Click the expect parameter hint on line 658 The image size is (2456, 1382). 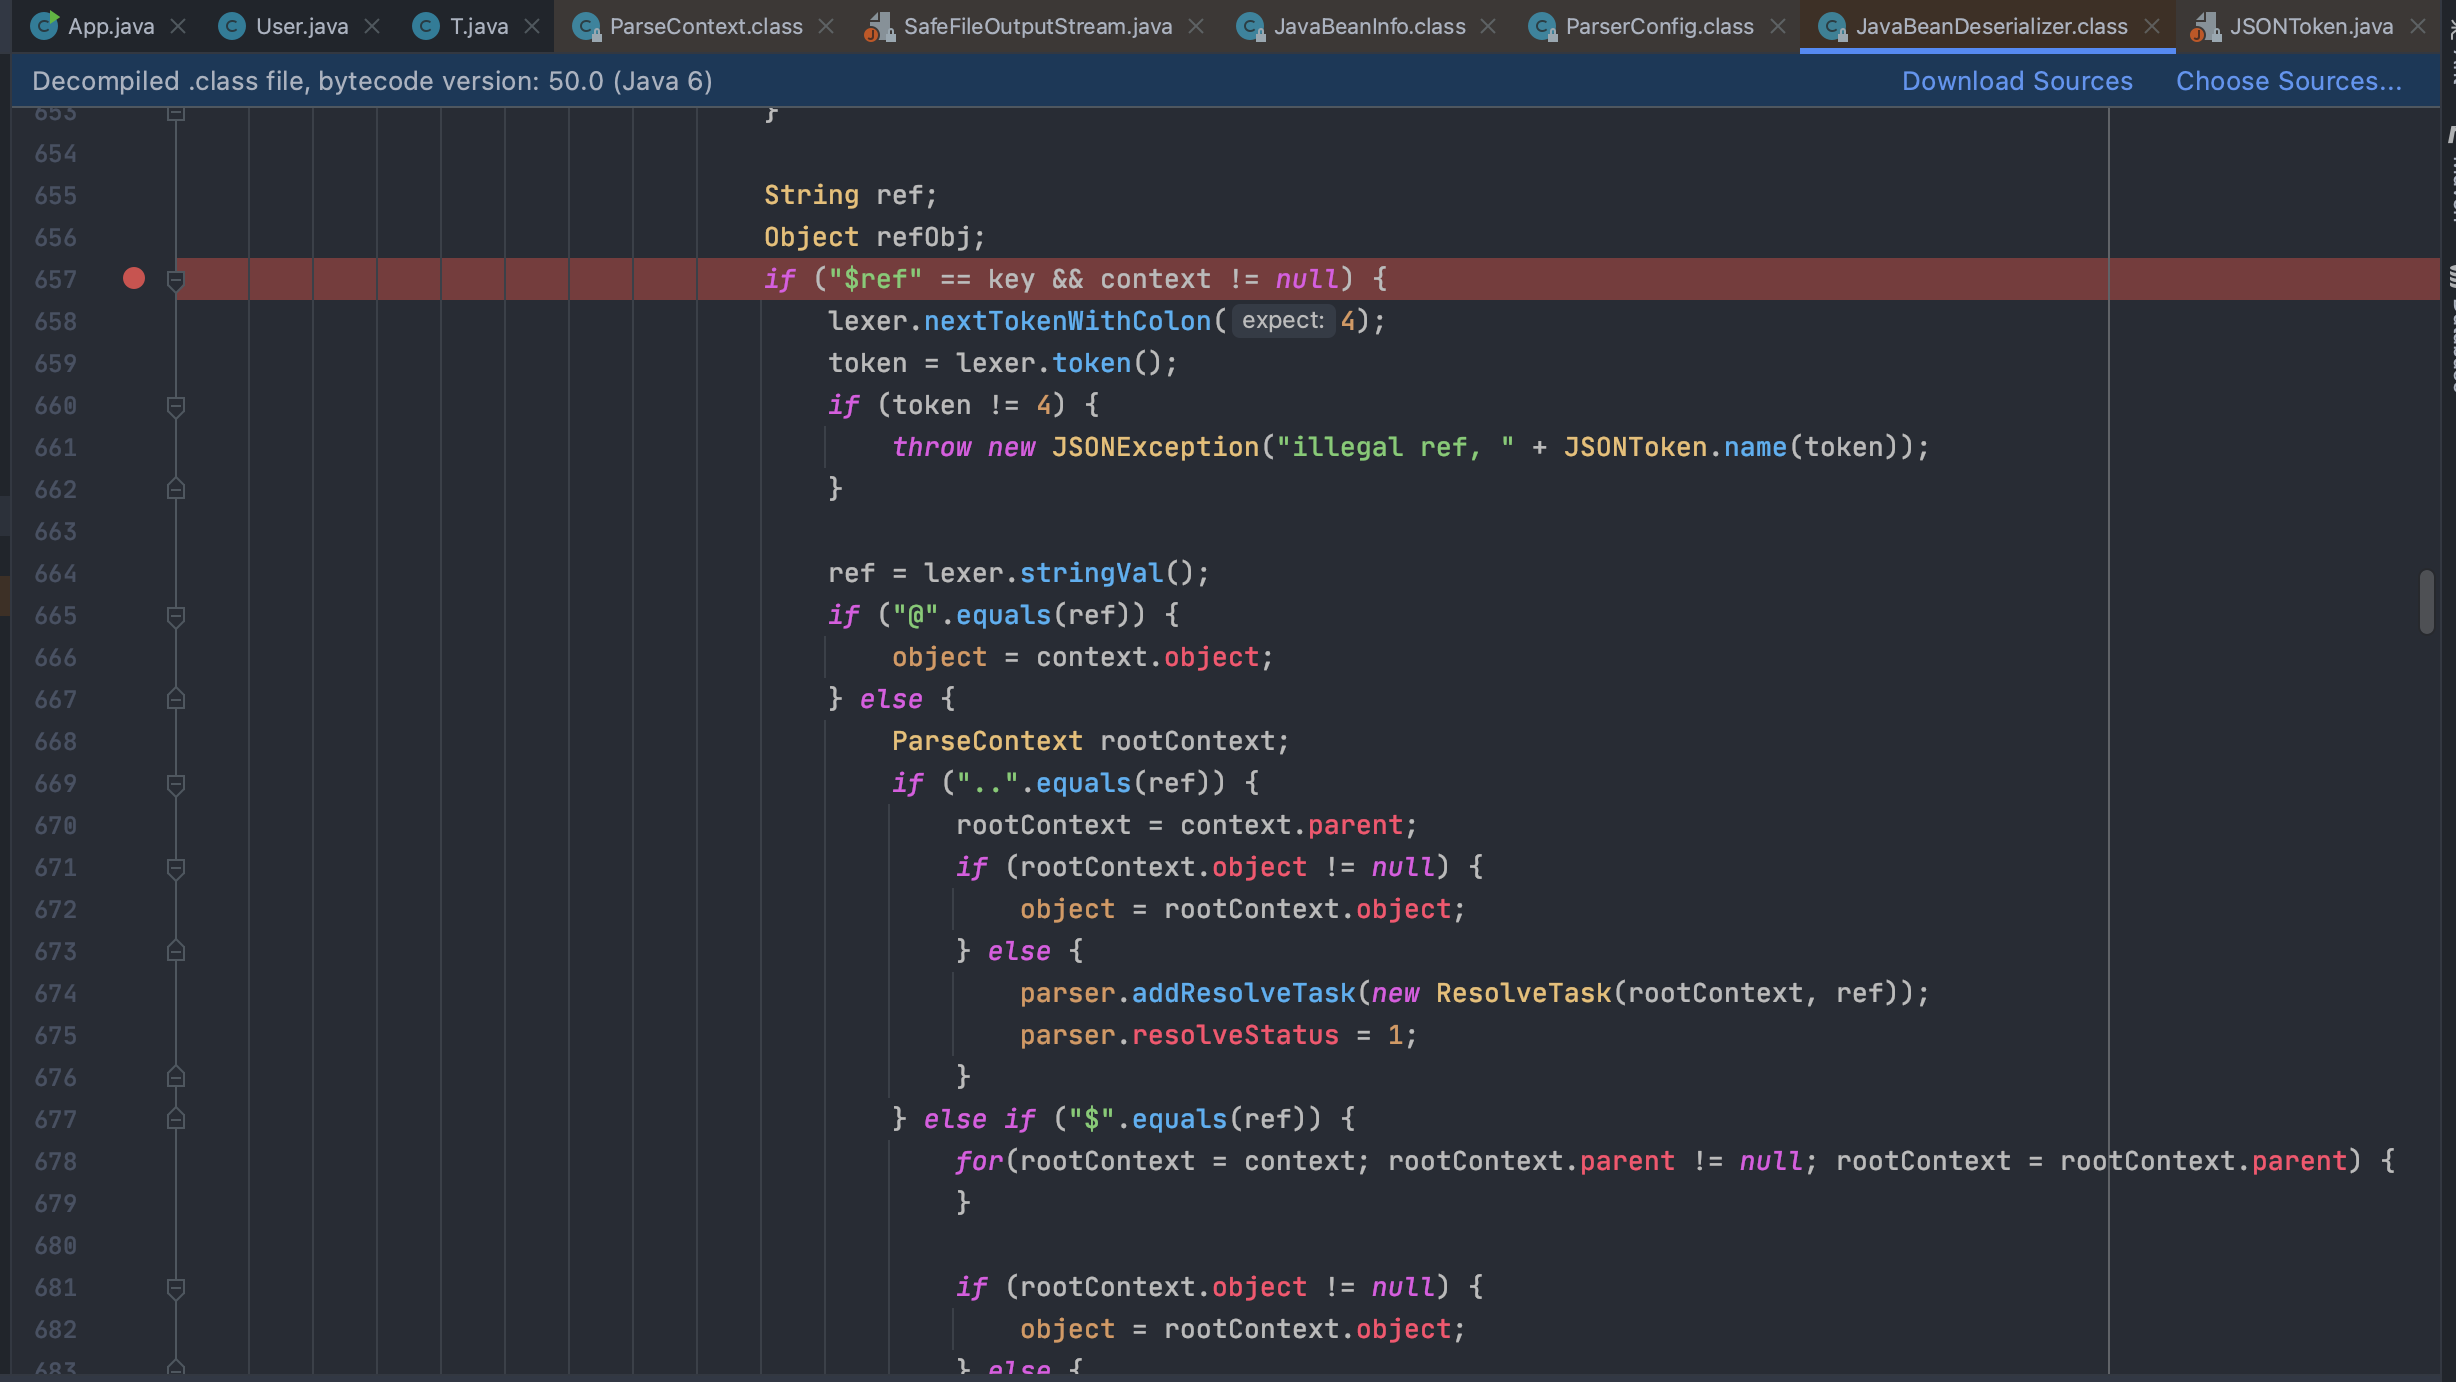click(1282, 321)
